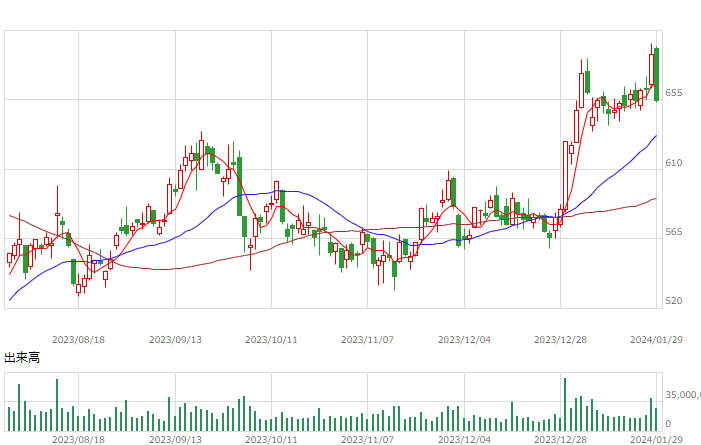Select the 565 price axis label
This screenshot has height=445, width=701.
click(x=674, y=232)
